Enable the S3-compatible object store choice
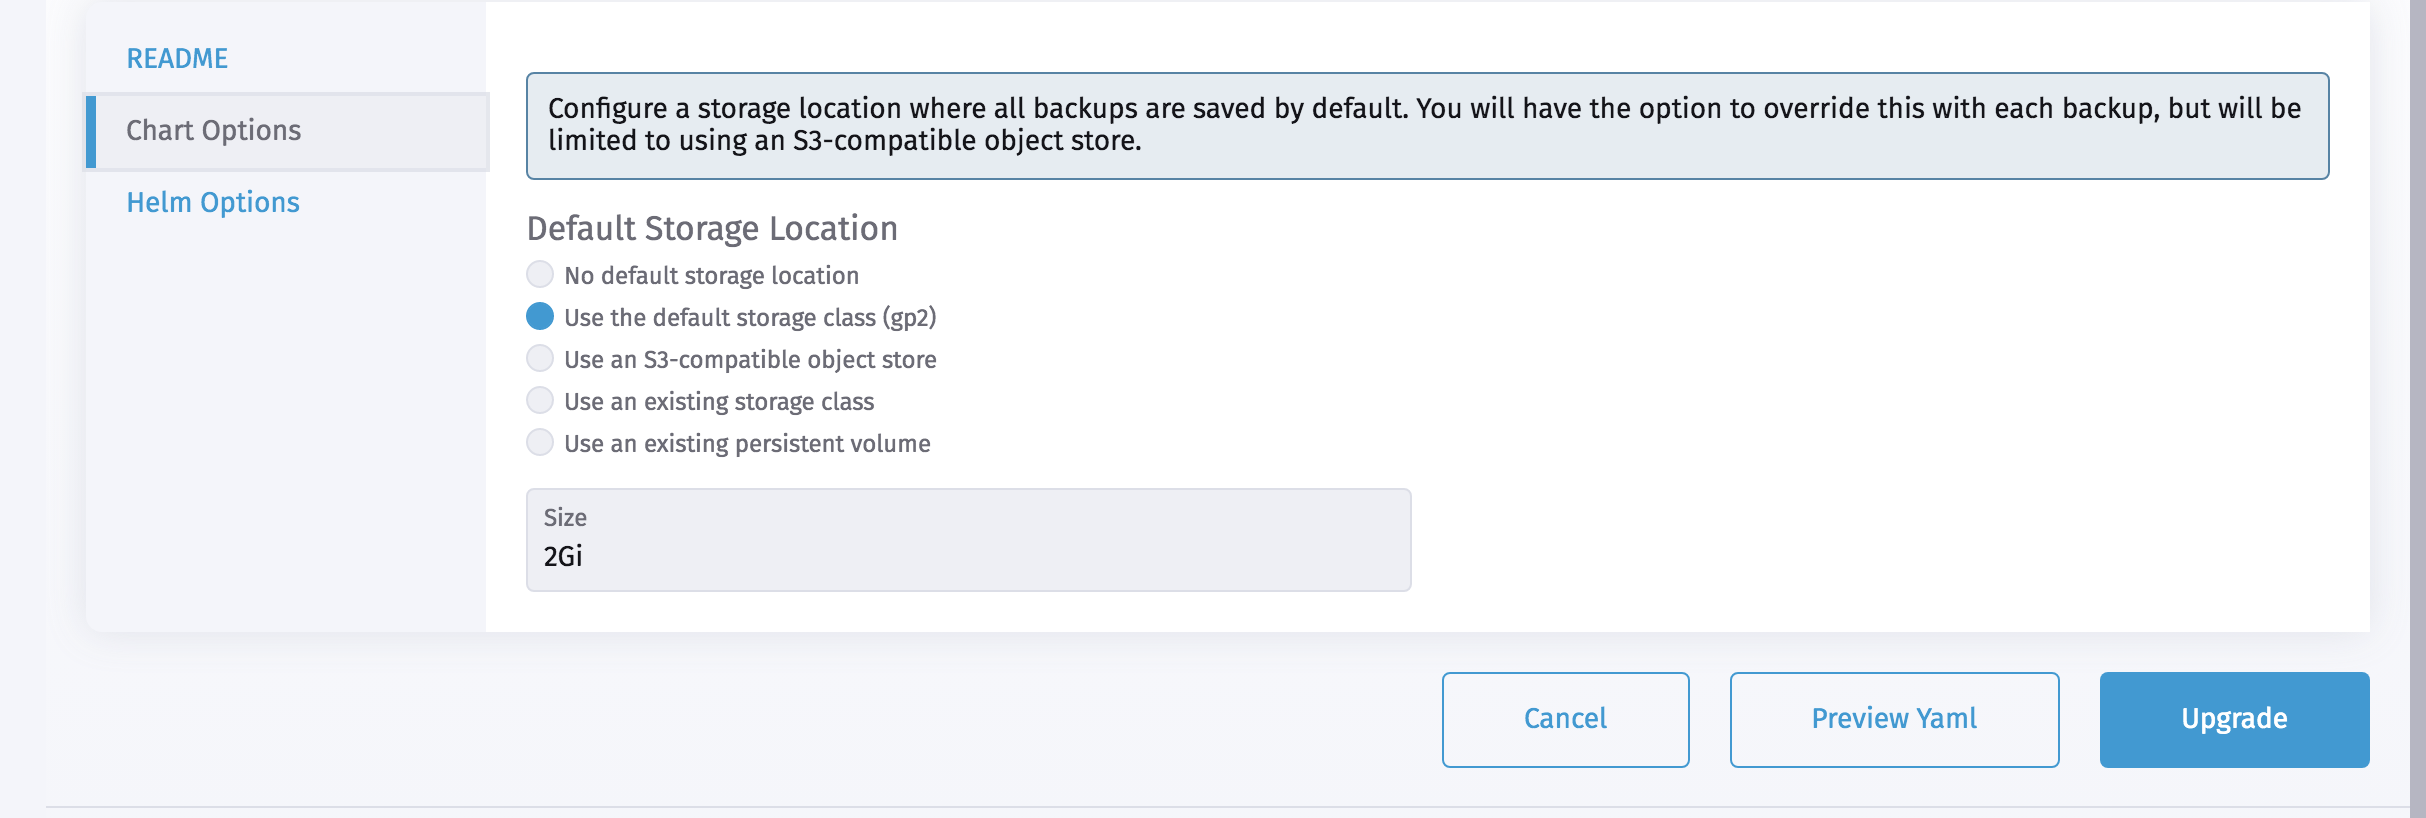The width and height of the screenshot is (2426, 818). [x=540, y=357]
